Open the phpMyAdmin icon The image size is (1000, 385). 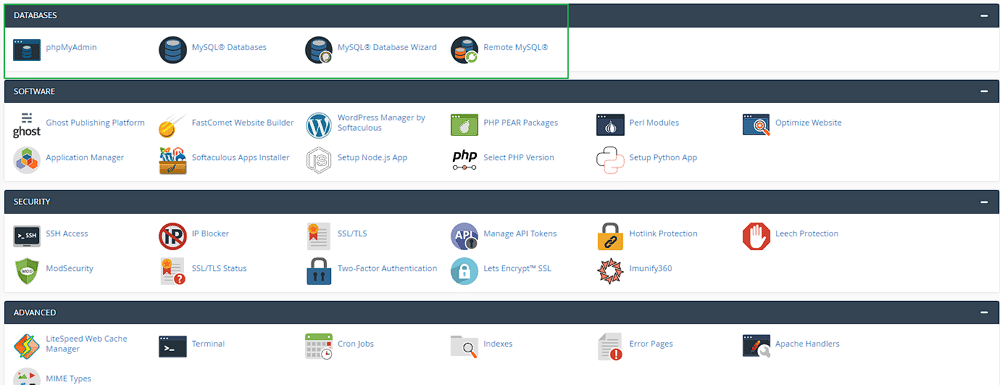tap(26, 49)
